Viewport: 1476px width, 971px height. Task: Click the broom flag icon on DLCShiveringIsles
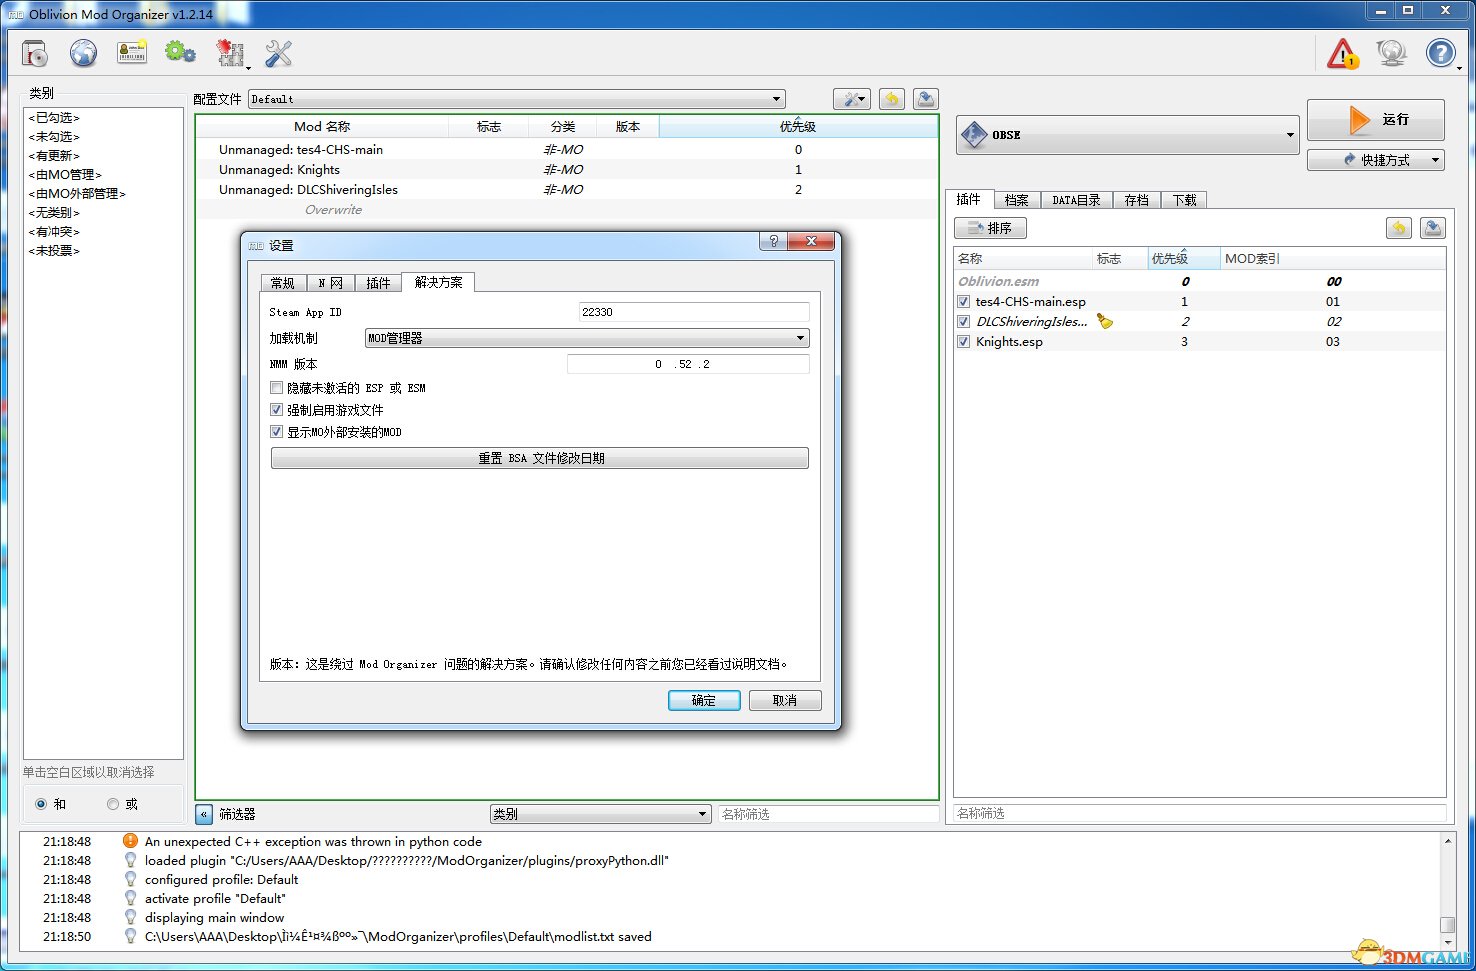pos(1104,321)
